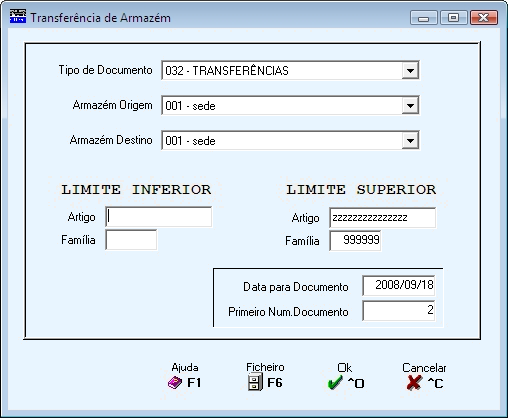Expand the Tipo de Documento dropdown arrow
Viewport: 508px width, 418px height.
410,70
